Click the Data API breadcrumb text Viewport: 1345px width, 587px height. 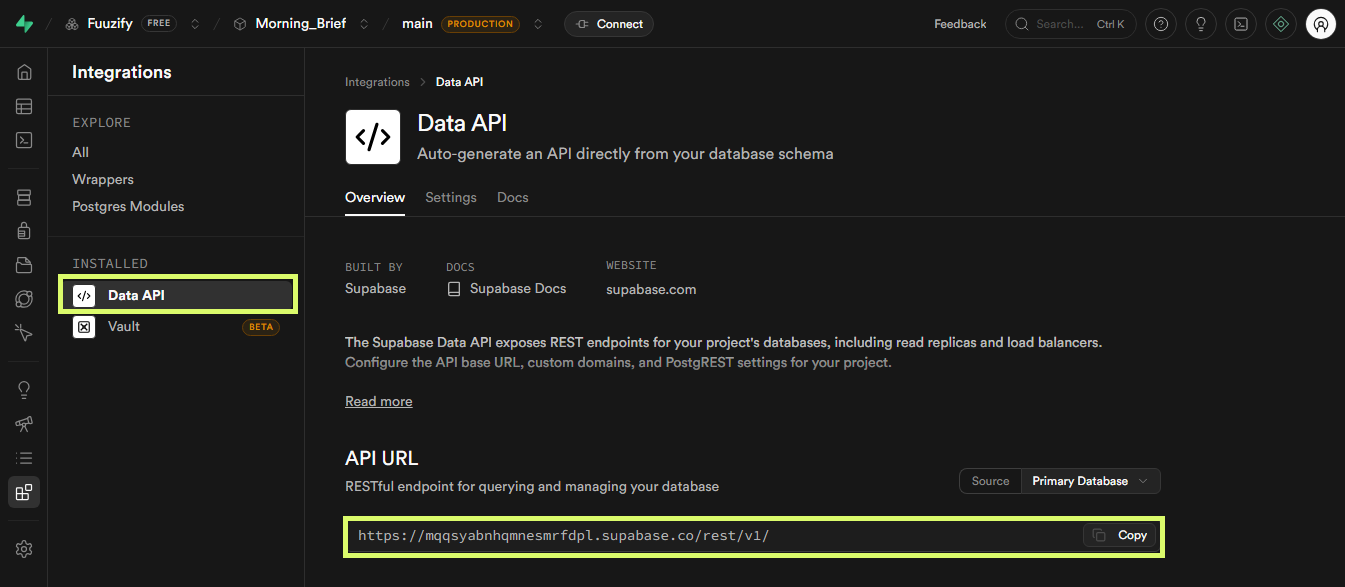point(459,82)
